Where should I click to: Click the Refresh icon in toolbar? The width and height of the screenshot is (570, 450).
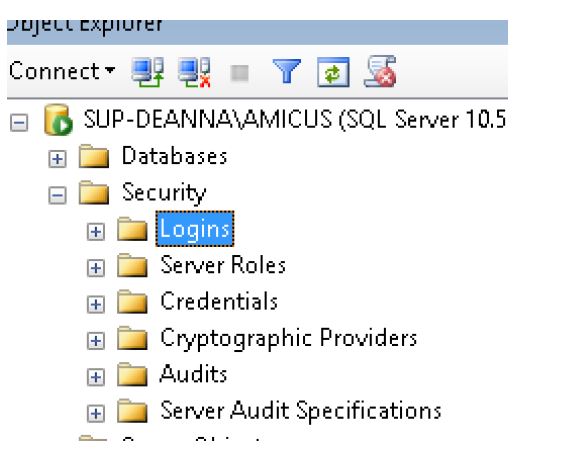pyautogui.click(x=333, y=72)
